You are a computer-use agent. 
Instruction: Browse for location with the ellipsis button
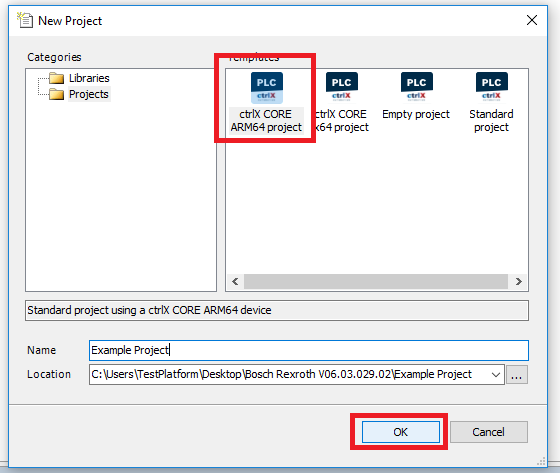click(x=516, y=374)
